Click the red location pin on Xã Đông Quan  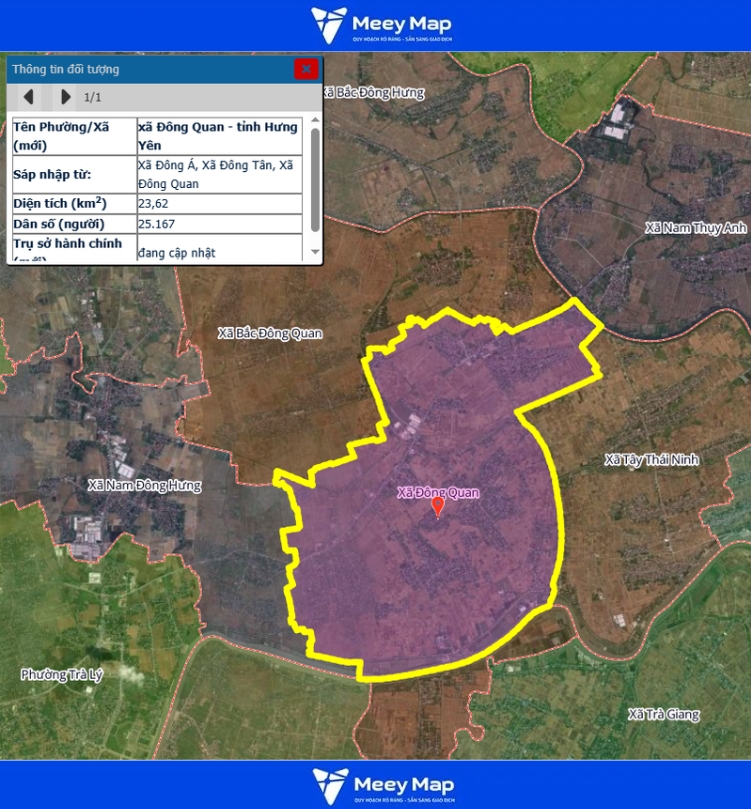point(437,507)
